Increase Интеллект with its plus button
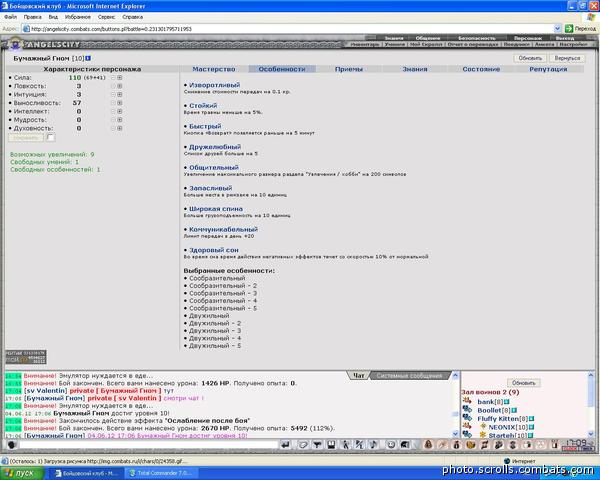Screen dimensions: 600x480 click(x=120, y=111)
